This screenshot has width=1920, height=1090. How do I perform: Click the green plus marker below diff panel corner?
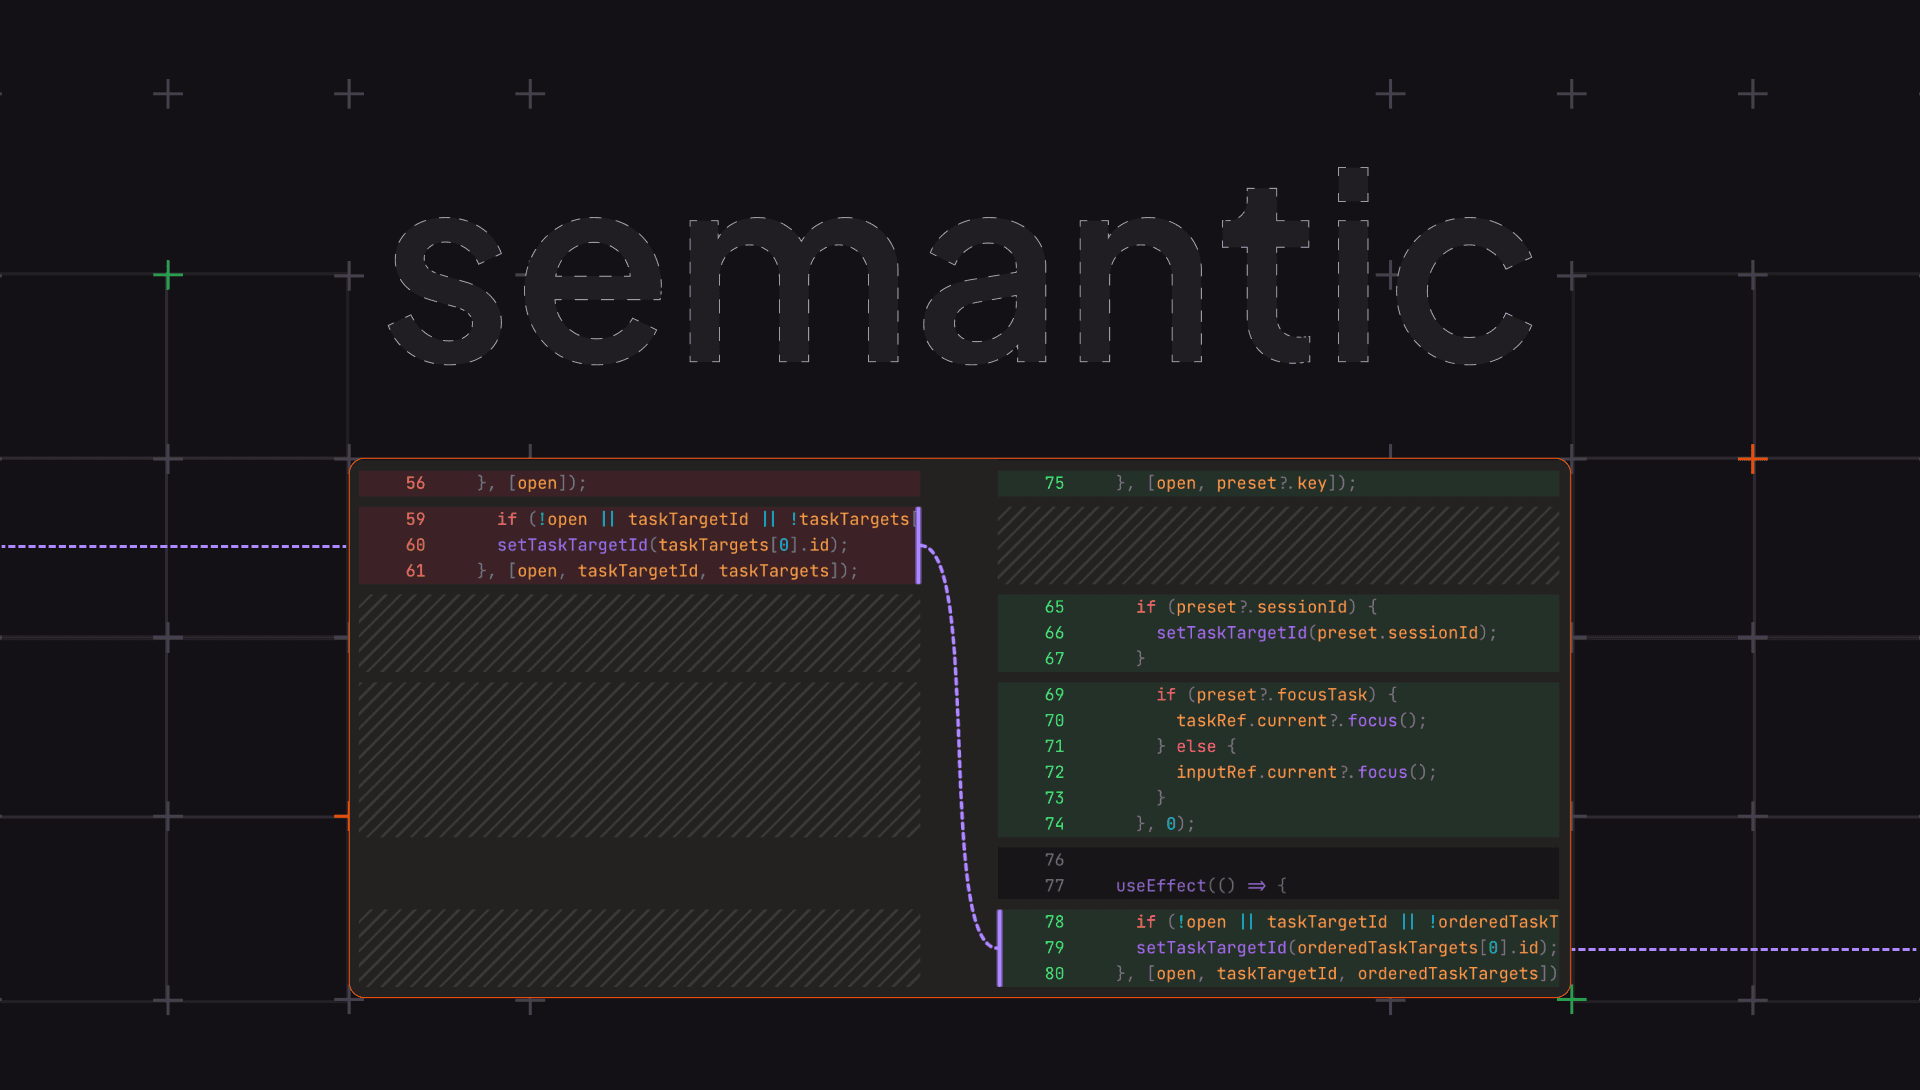[1571, 999]
